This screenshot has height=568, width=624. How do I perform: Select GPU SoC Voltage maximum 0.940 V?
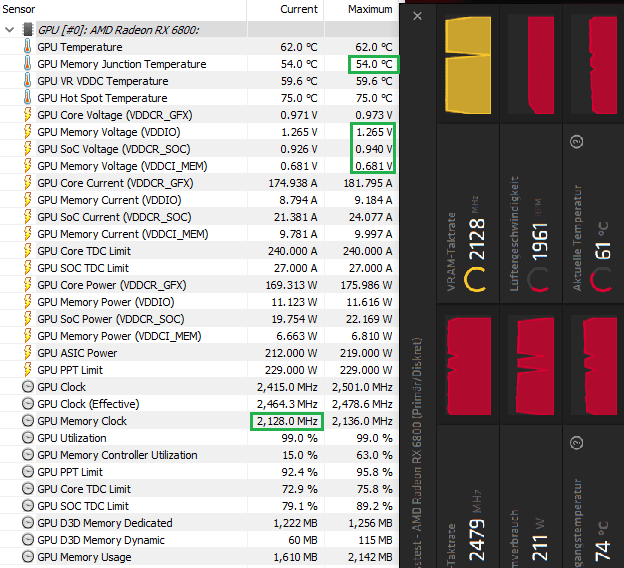[374, 149]
